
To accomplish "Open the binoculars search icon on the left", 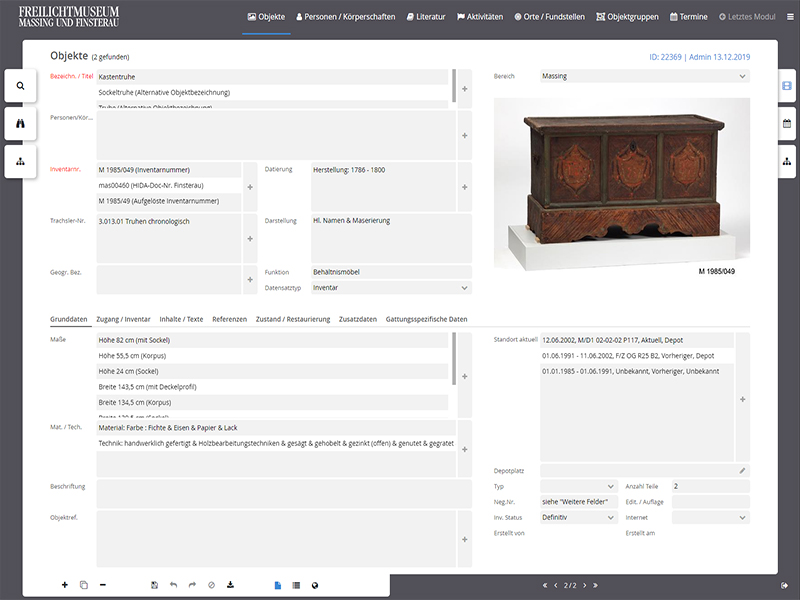I will point(19,123).
